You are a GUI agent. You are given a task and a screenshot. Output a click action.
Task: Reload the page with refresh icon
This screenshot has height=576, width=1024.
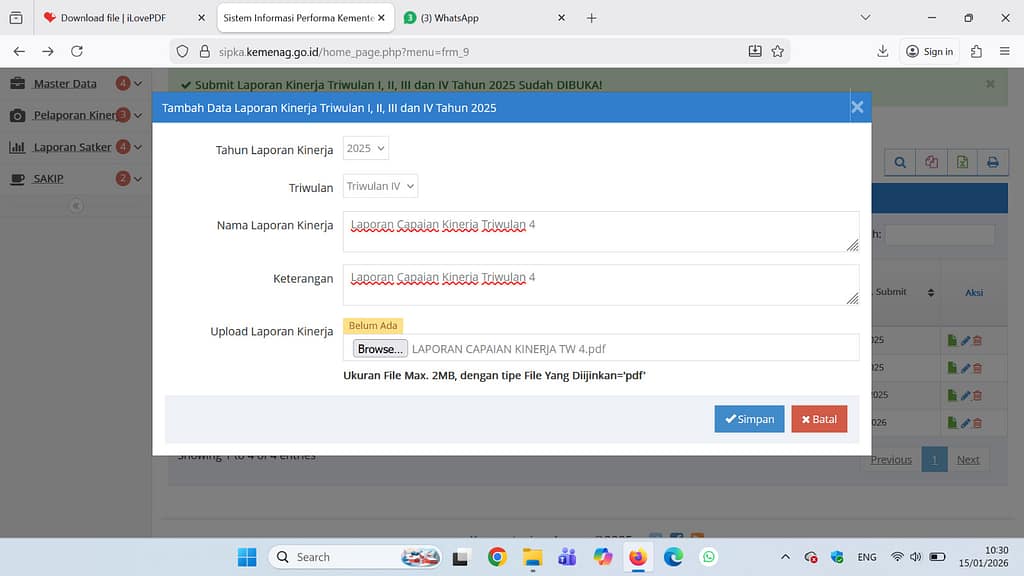click(x=77, y=51)
